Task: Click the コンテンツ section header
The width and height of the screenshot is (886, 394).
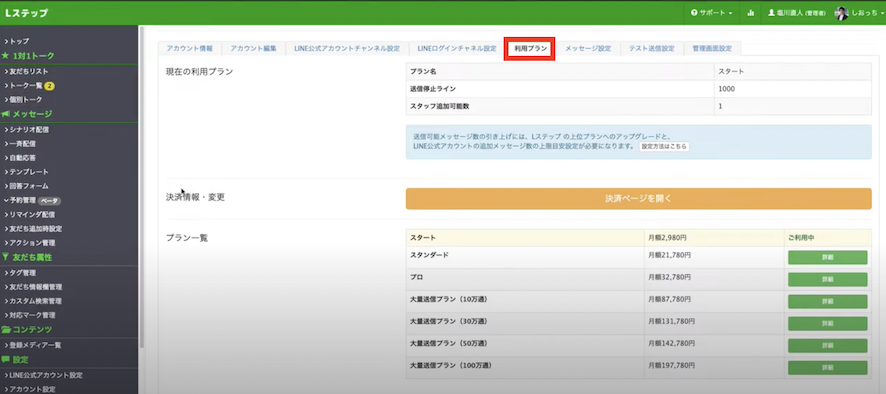Action: pos(27,330)
